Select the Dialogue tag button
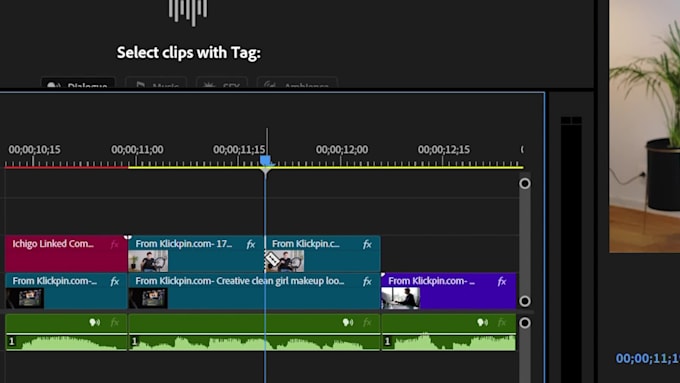 tap(78, 83)
